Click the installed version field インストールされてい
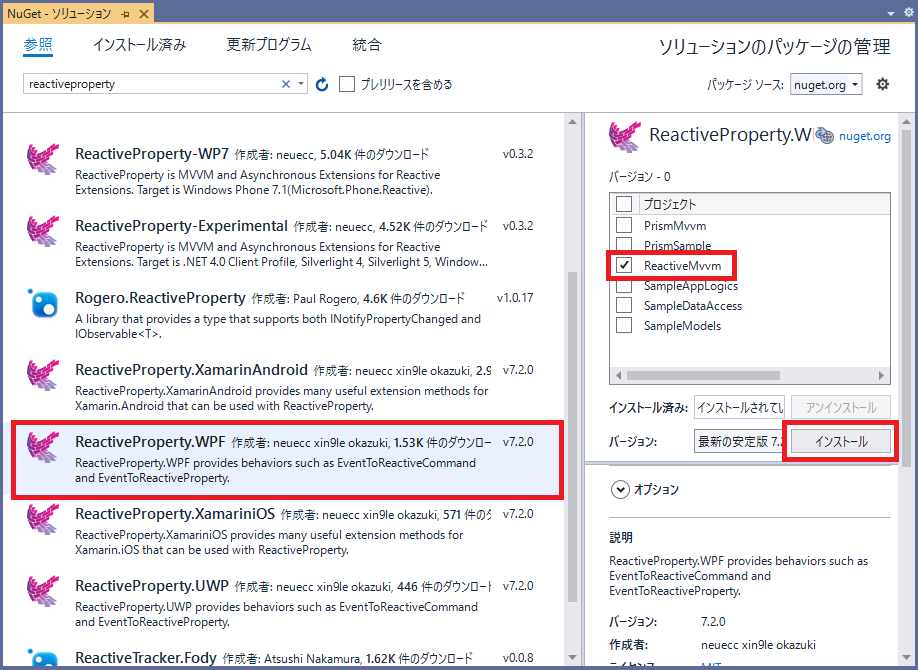Viewport: 918px width, 670px height. click(x=739, y=407)
